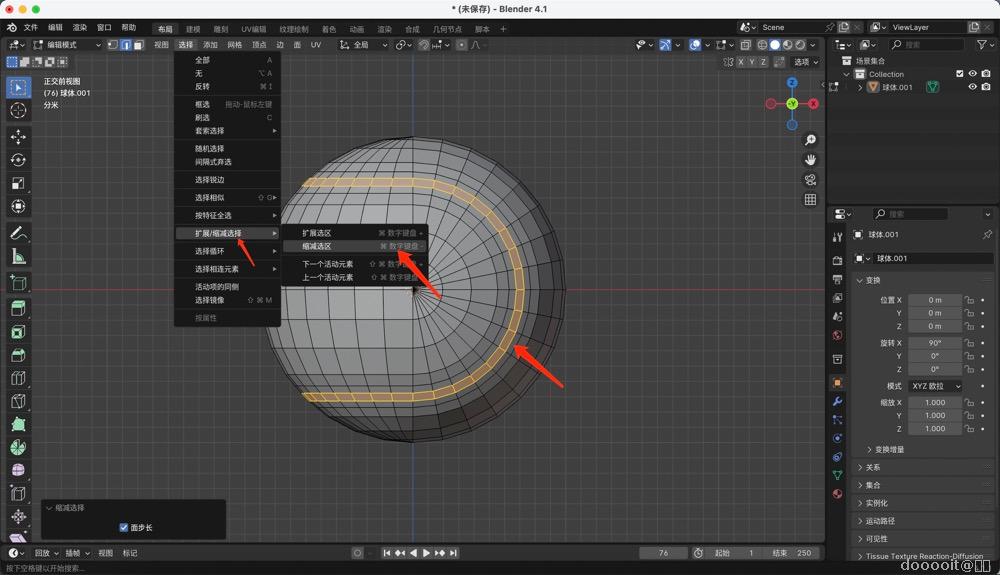The image size is (1000, 575).
Task: Enable face select mode
Action: pyautogui.click(x=137, y=45)
